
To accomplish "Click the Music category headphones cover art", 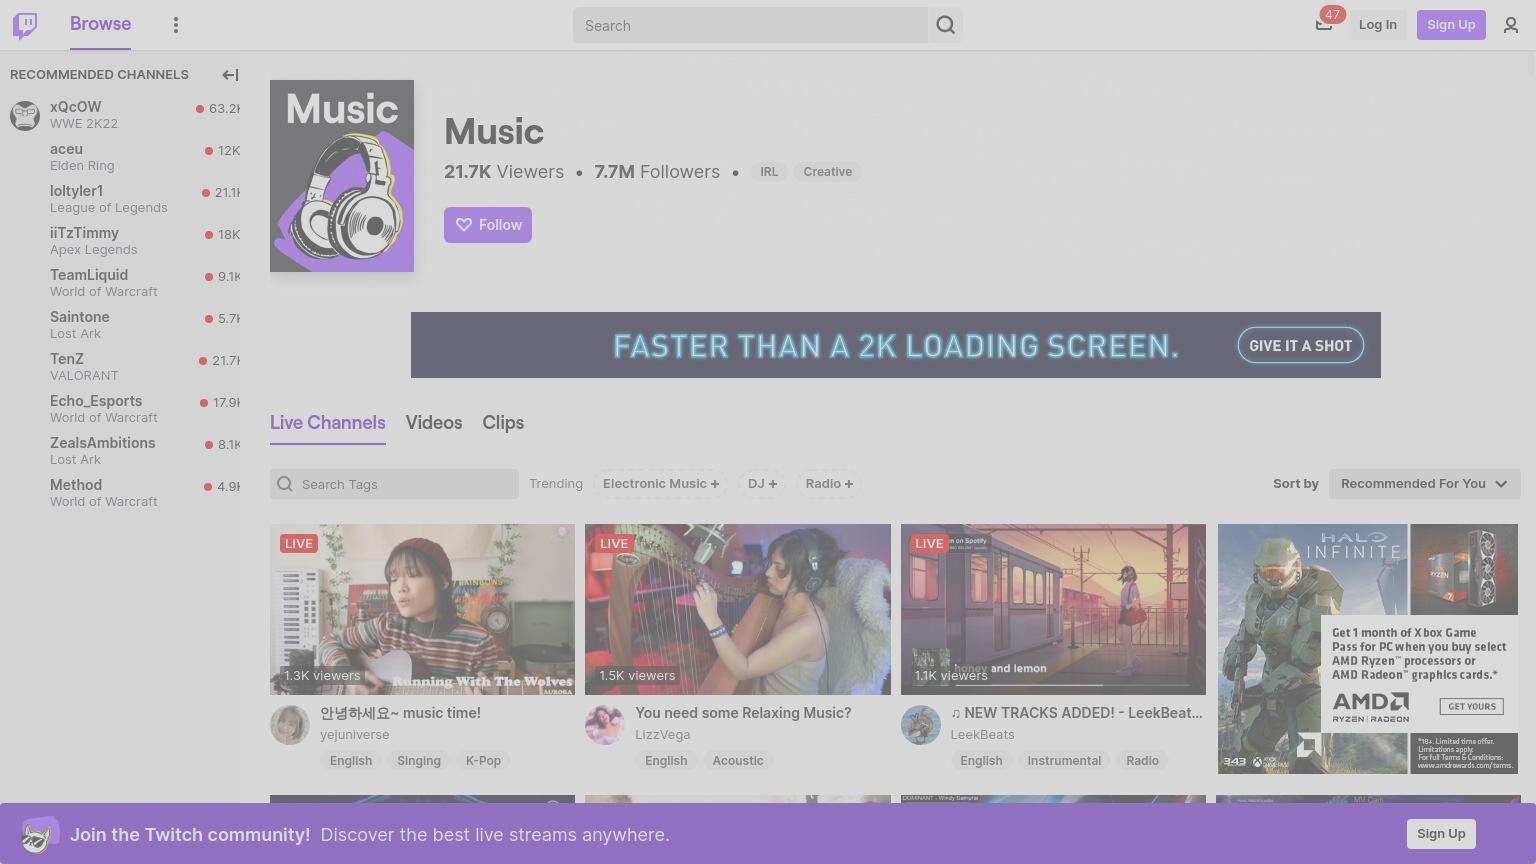I will (x=342, y=176).
